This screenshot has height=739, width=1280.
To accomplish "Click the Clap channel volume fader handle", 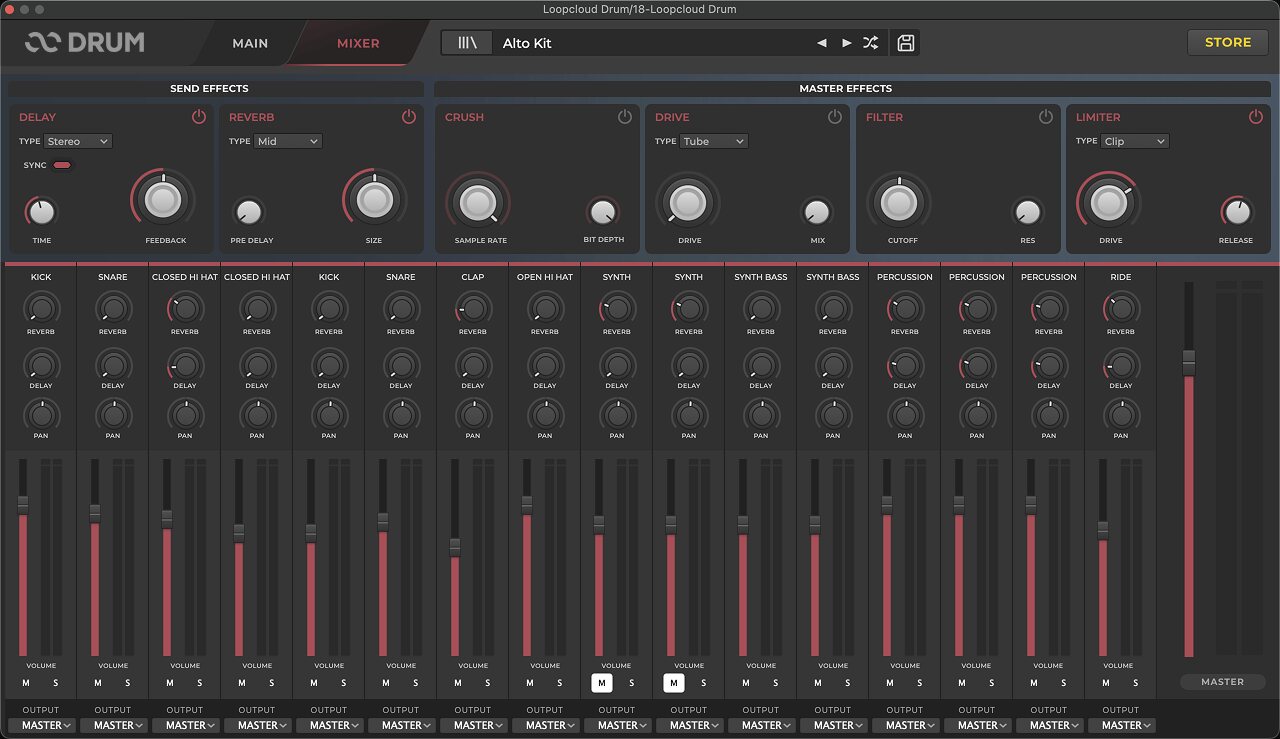I will point(455,547).
